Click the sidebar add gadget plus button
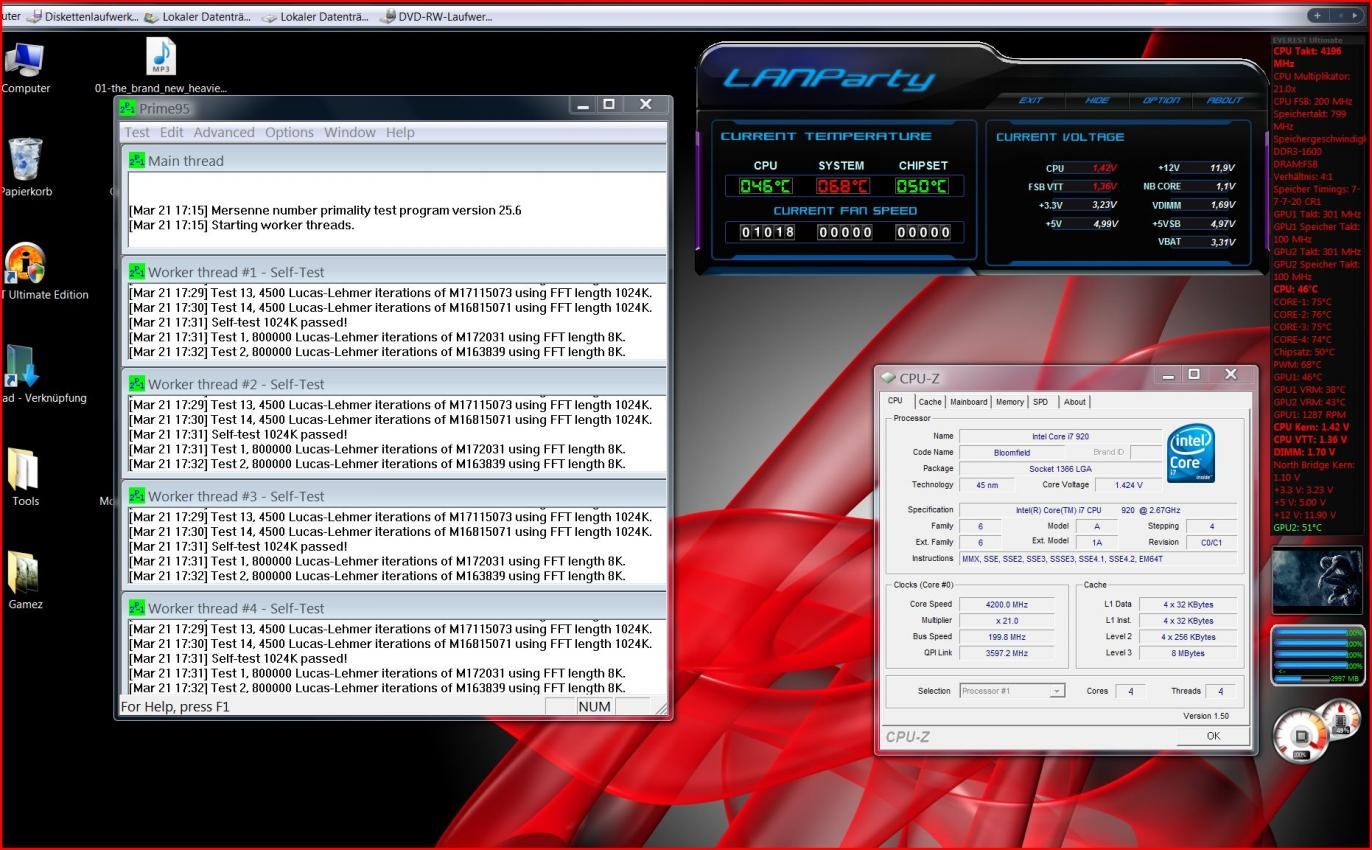The width and height of the screenshot is (1372, 850). (x=1317, y=15)
